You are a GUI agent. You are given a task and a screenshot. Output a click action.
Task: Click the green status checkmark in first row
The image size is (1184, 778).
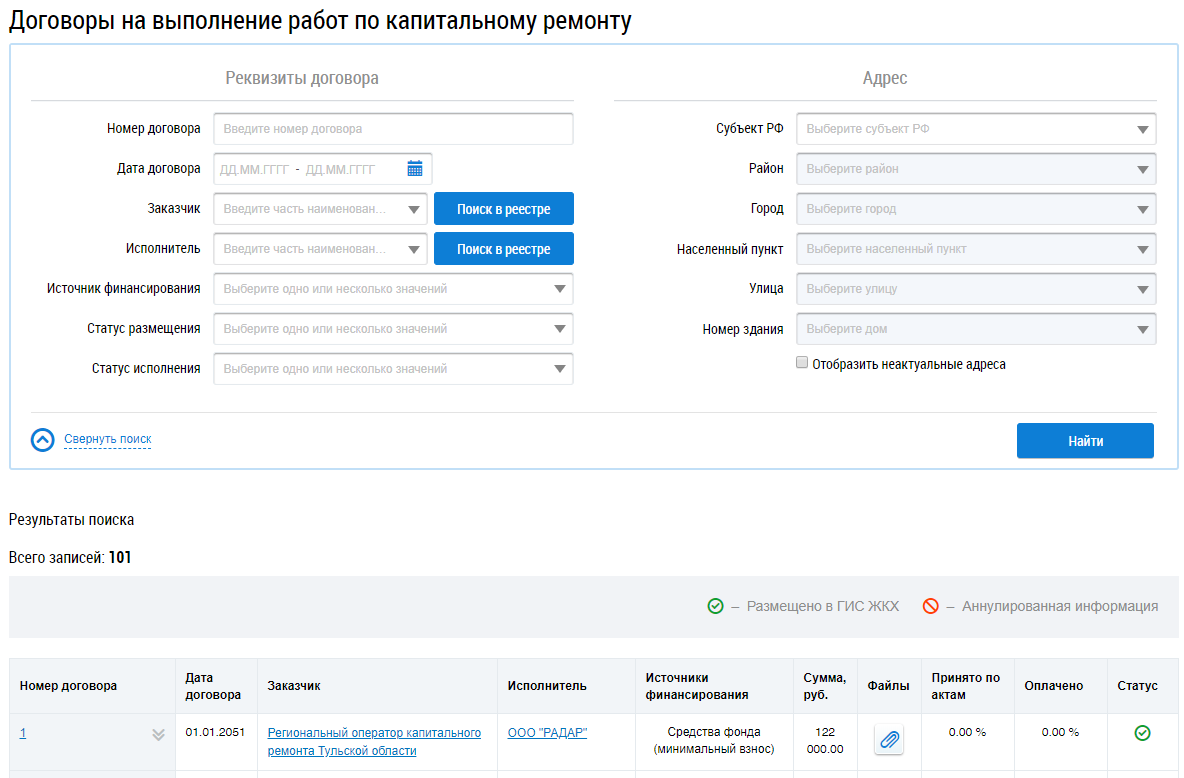[x=1142, y=733]
